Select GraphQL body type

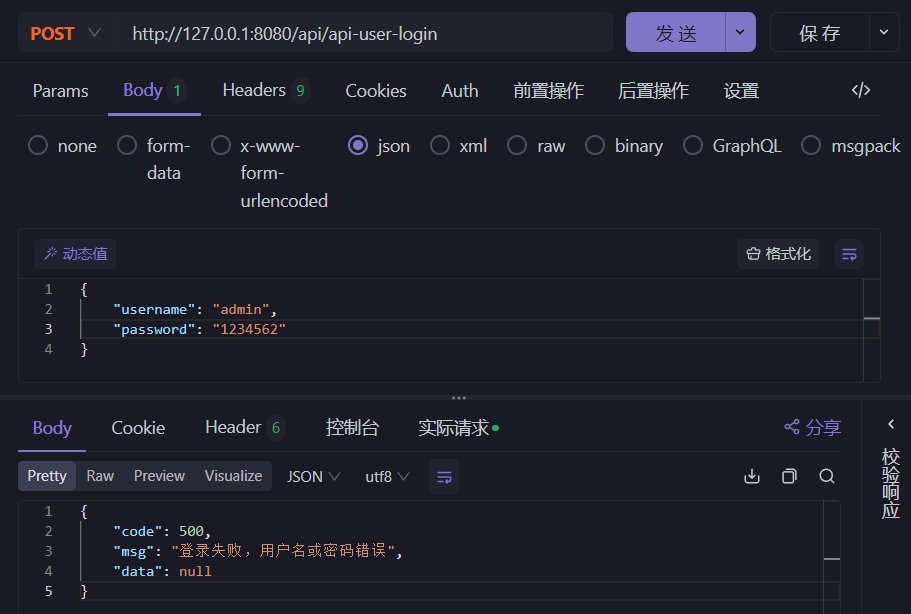point(693,146)
